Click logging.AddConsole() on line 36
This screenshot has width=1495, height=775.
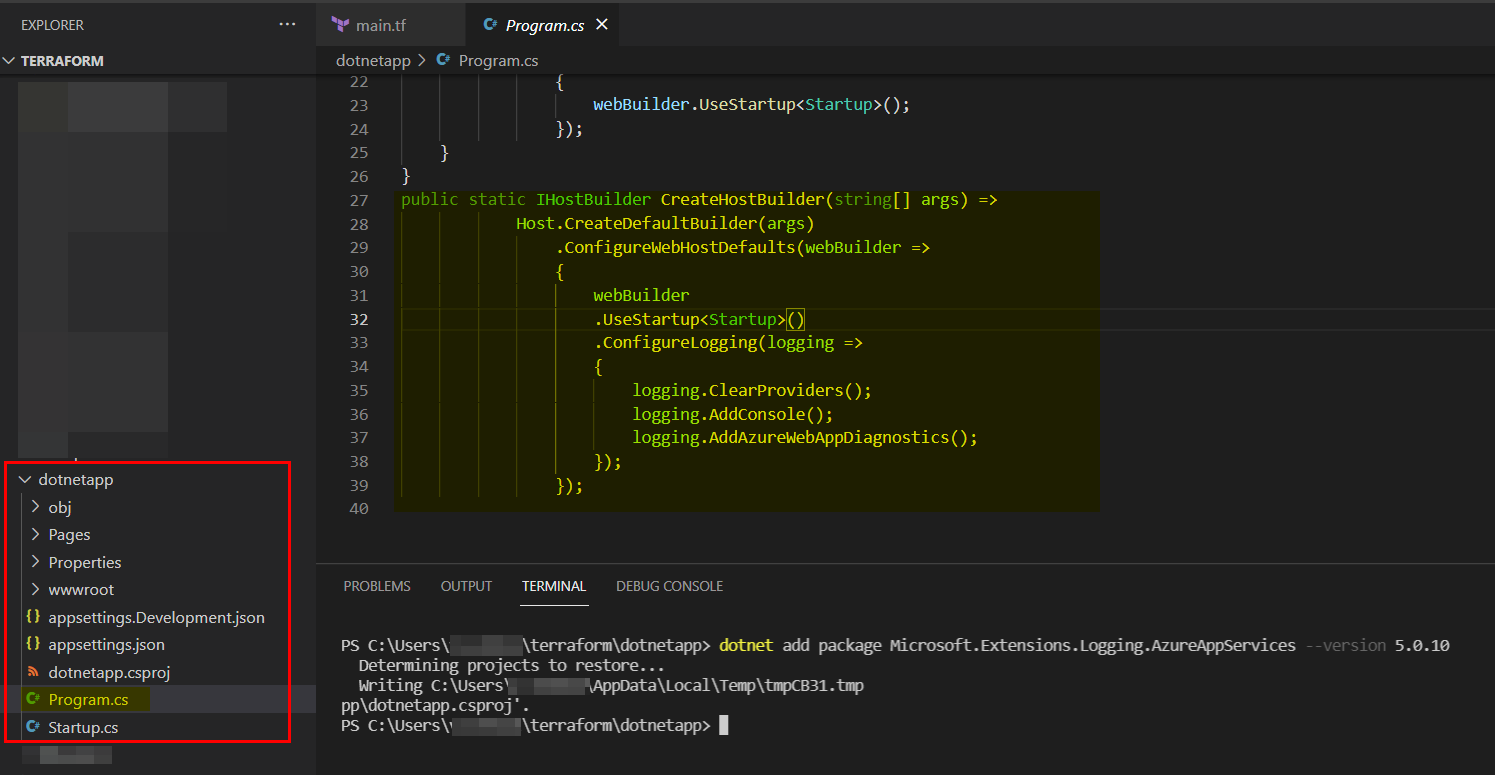pyautogui.click(x=733, y=414)
